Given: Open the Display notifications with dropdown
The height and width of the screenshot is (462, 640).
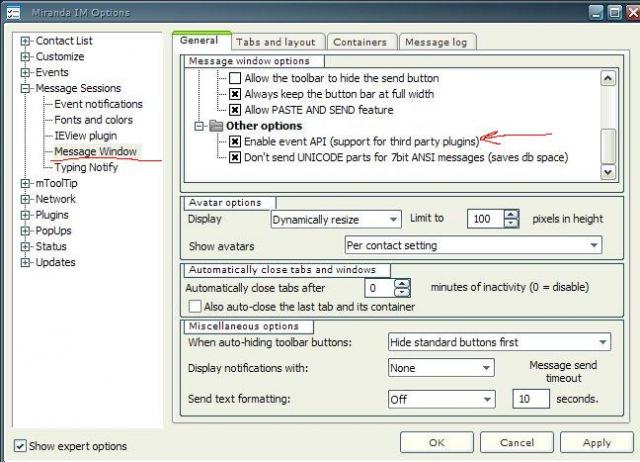Looking at the screenshot, I should (441, 368).
